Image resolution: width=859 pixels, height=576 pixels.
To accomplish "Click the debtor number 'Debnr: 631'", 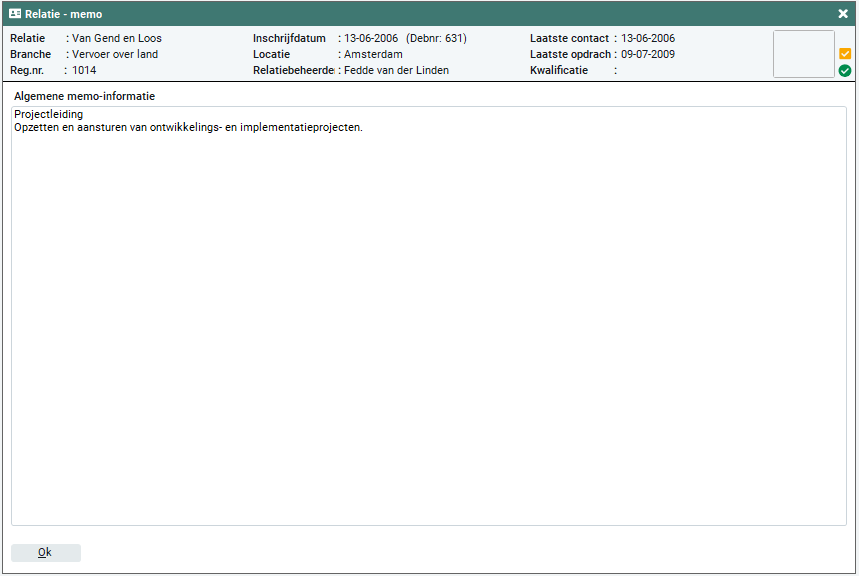I will pyautogui.click(x=436, y=39).
